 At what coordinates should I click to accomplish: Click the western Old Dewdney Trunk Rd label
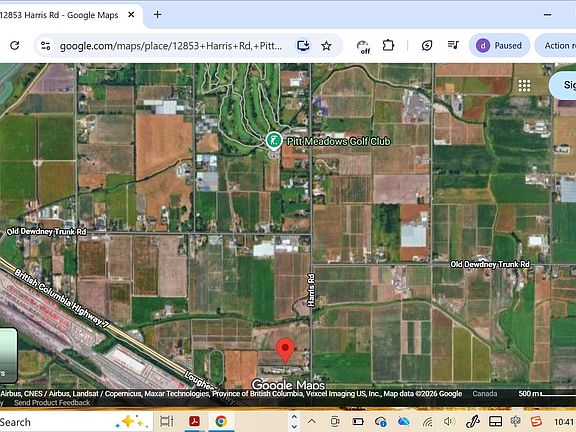click(46, 231)
